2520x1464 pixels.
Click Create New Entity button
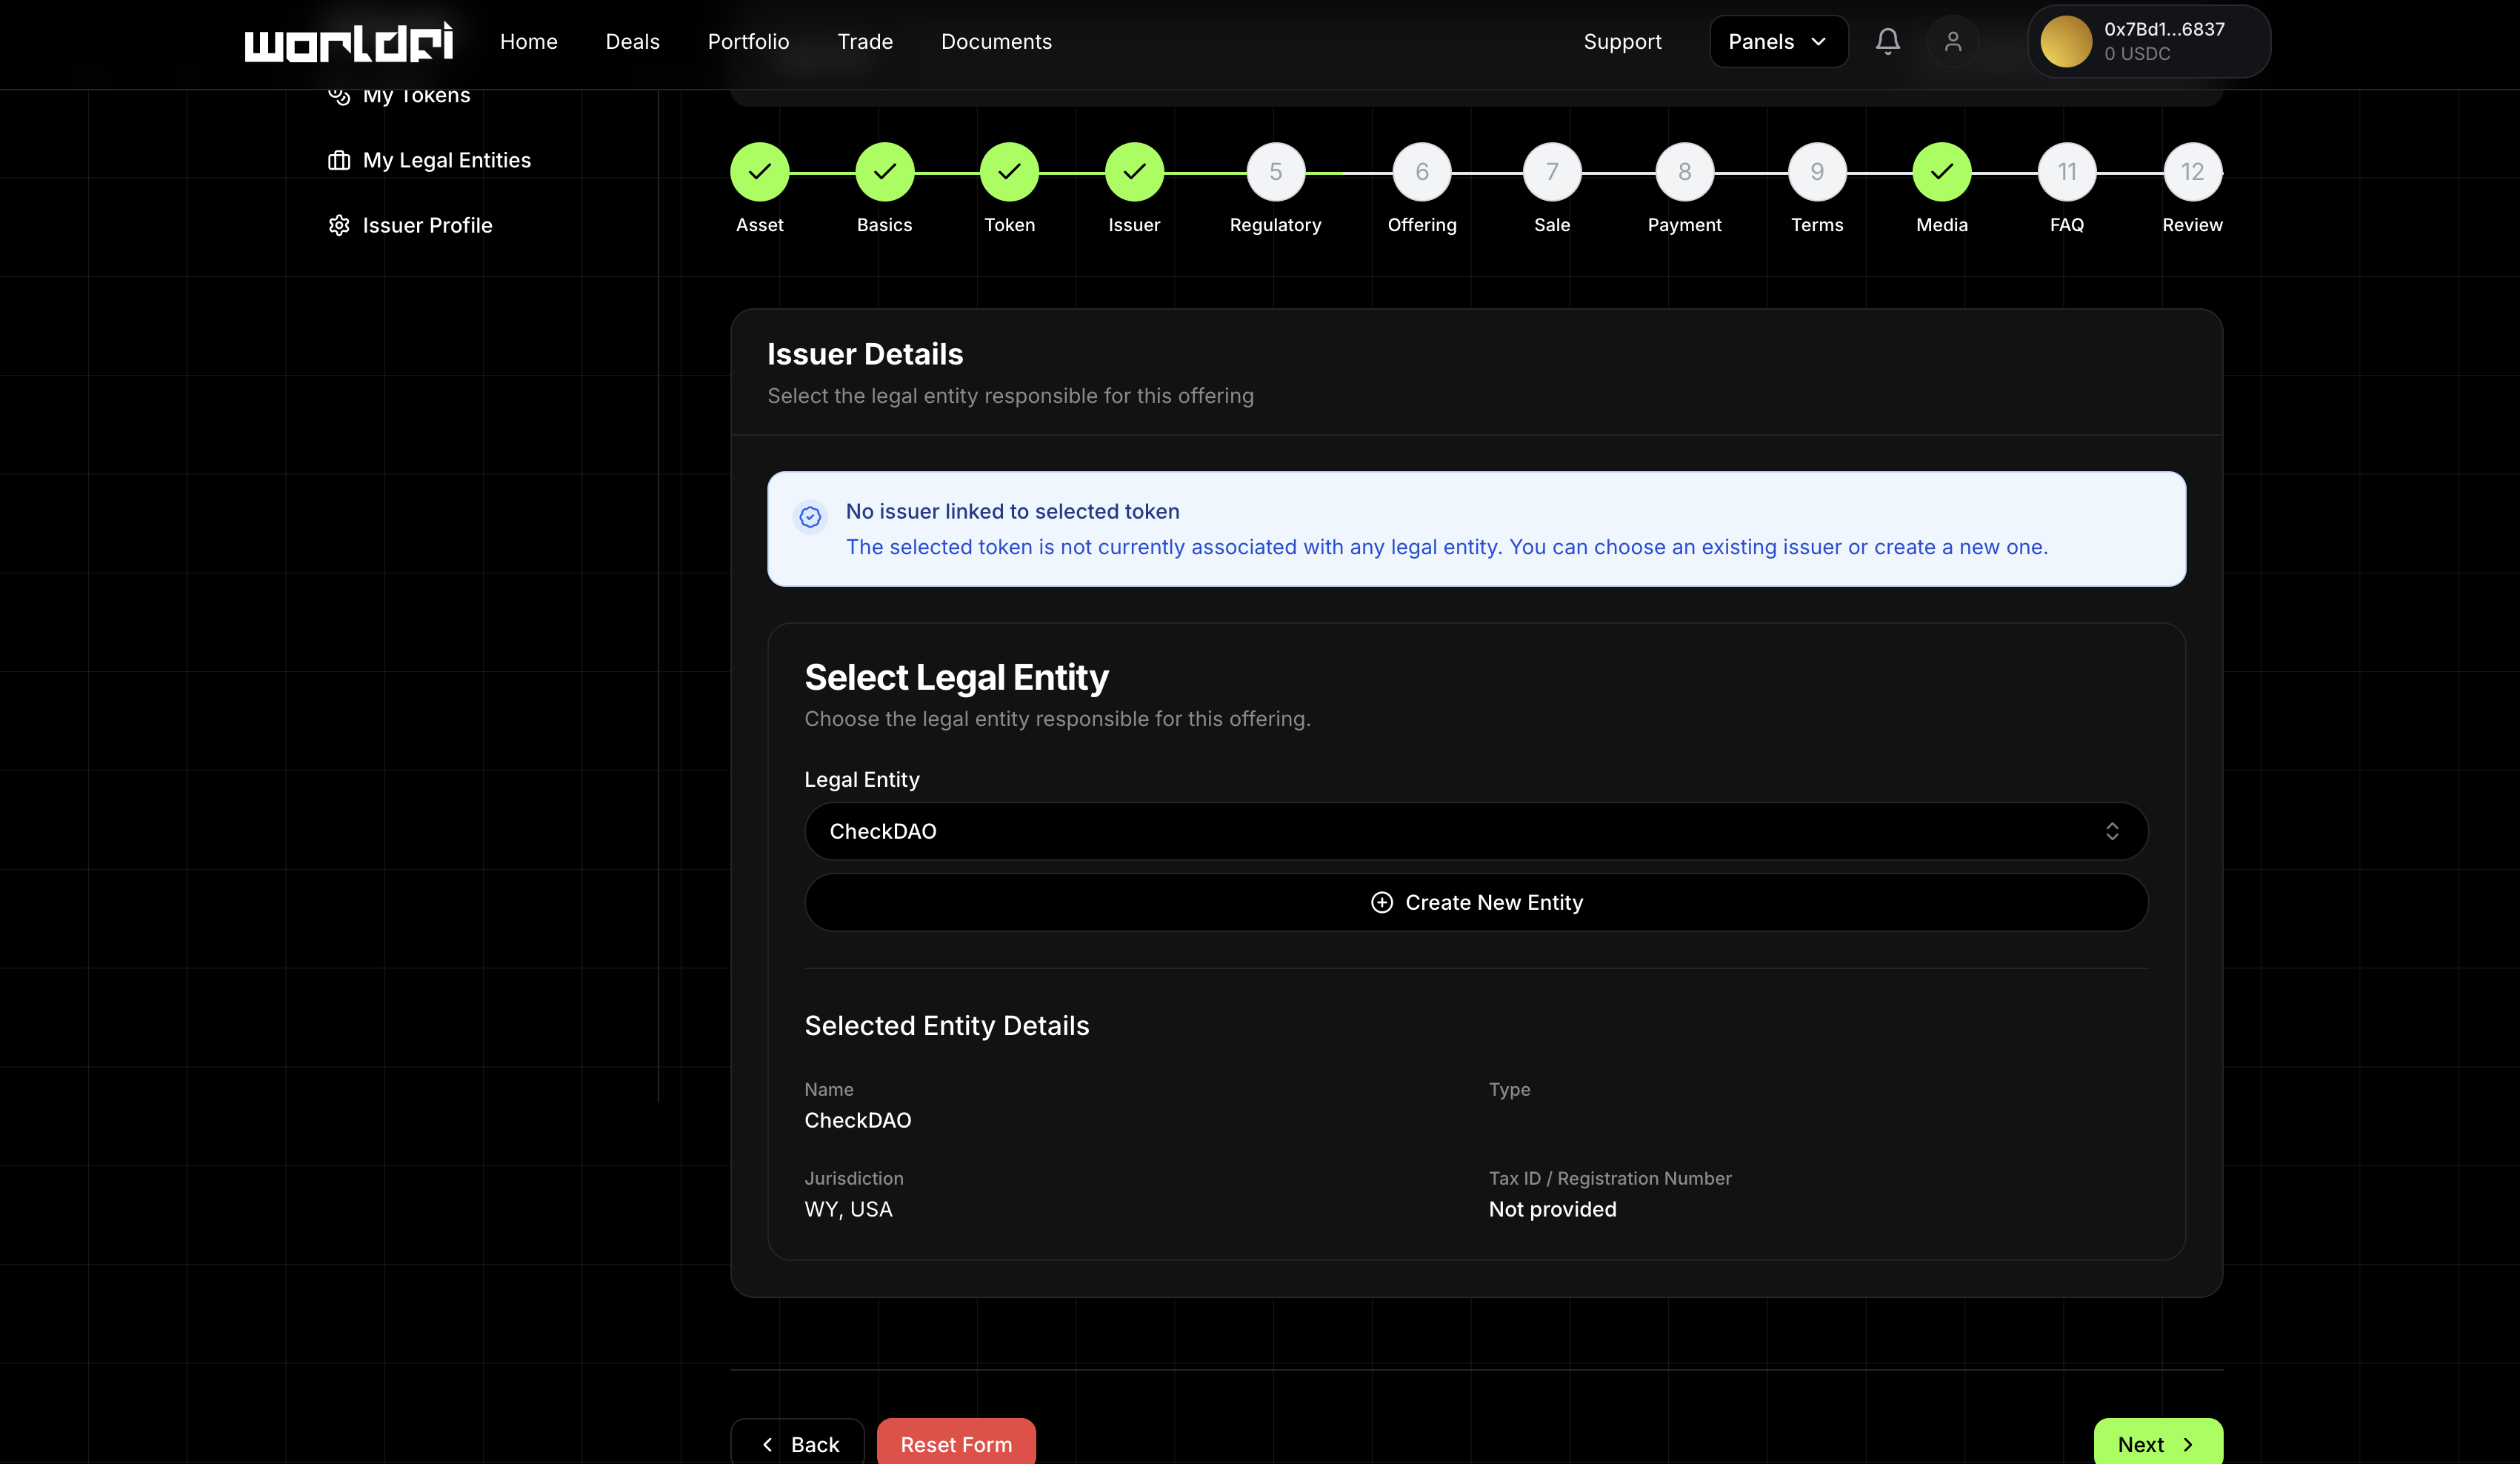point(1476,902)
